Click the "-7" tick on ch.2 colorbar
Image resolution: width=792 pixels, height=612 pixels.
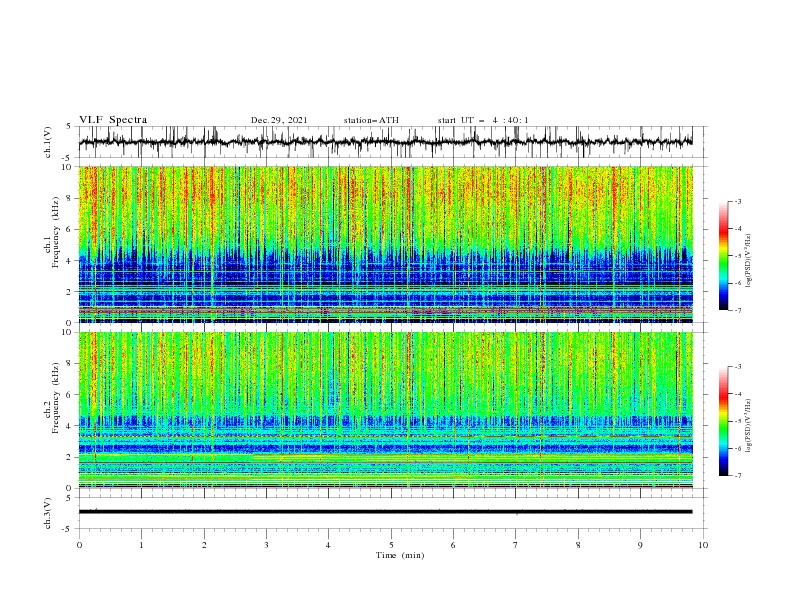tap(737, 475)
